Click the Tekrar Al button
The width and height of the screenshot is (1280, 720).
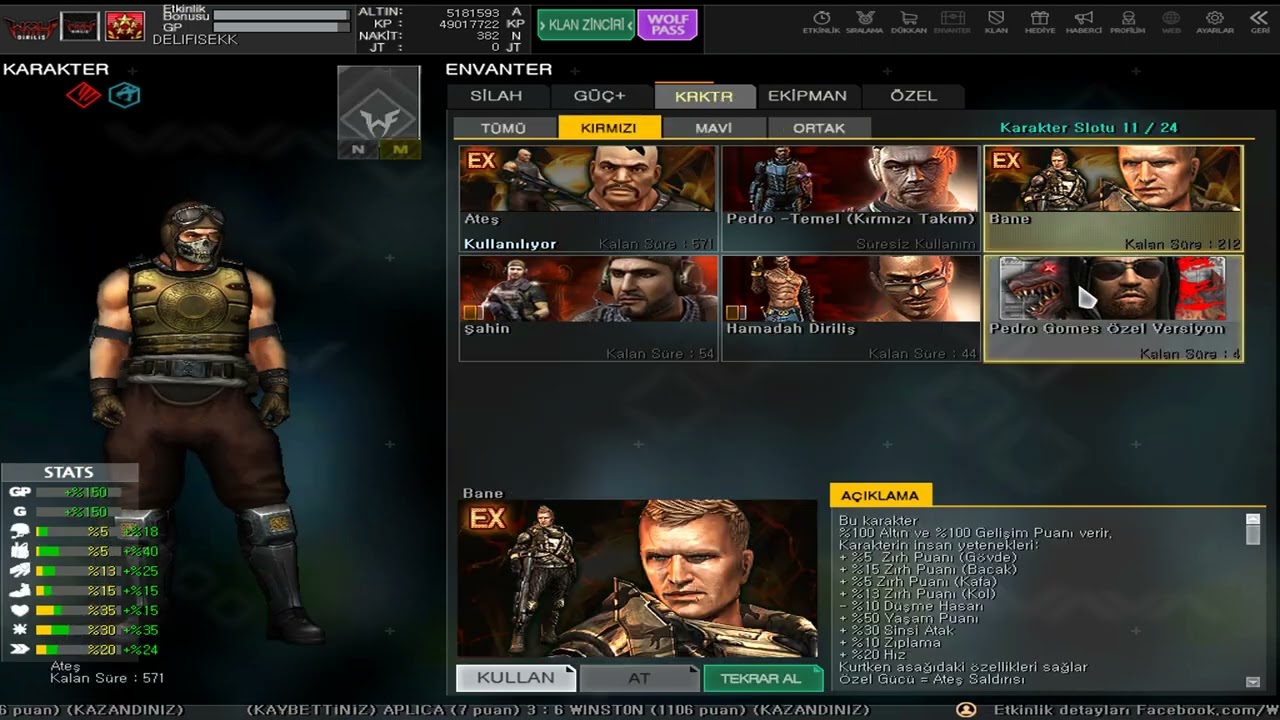click(763, 678)
